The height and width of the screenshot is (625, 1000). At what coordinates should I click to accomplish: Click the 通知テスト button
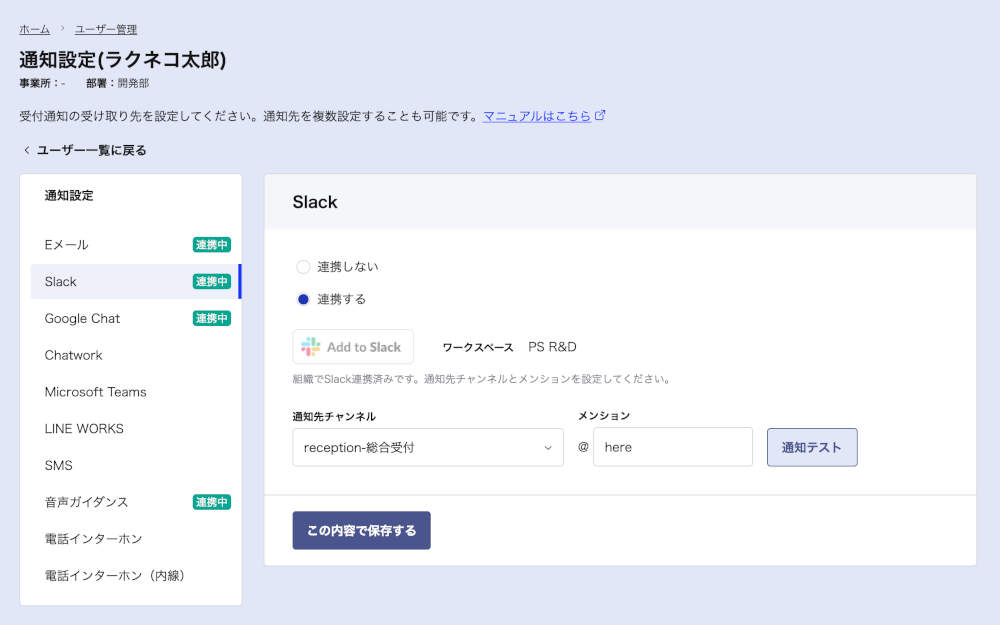tap(812, 447)
